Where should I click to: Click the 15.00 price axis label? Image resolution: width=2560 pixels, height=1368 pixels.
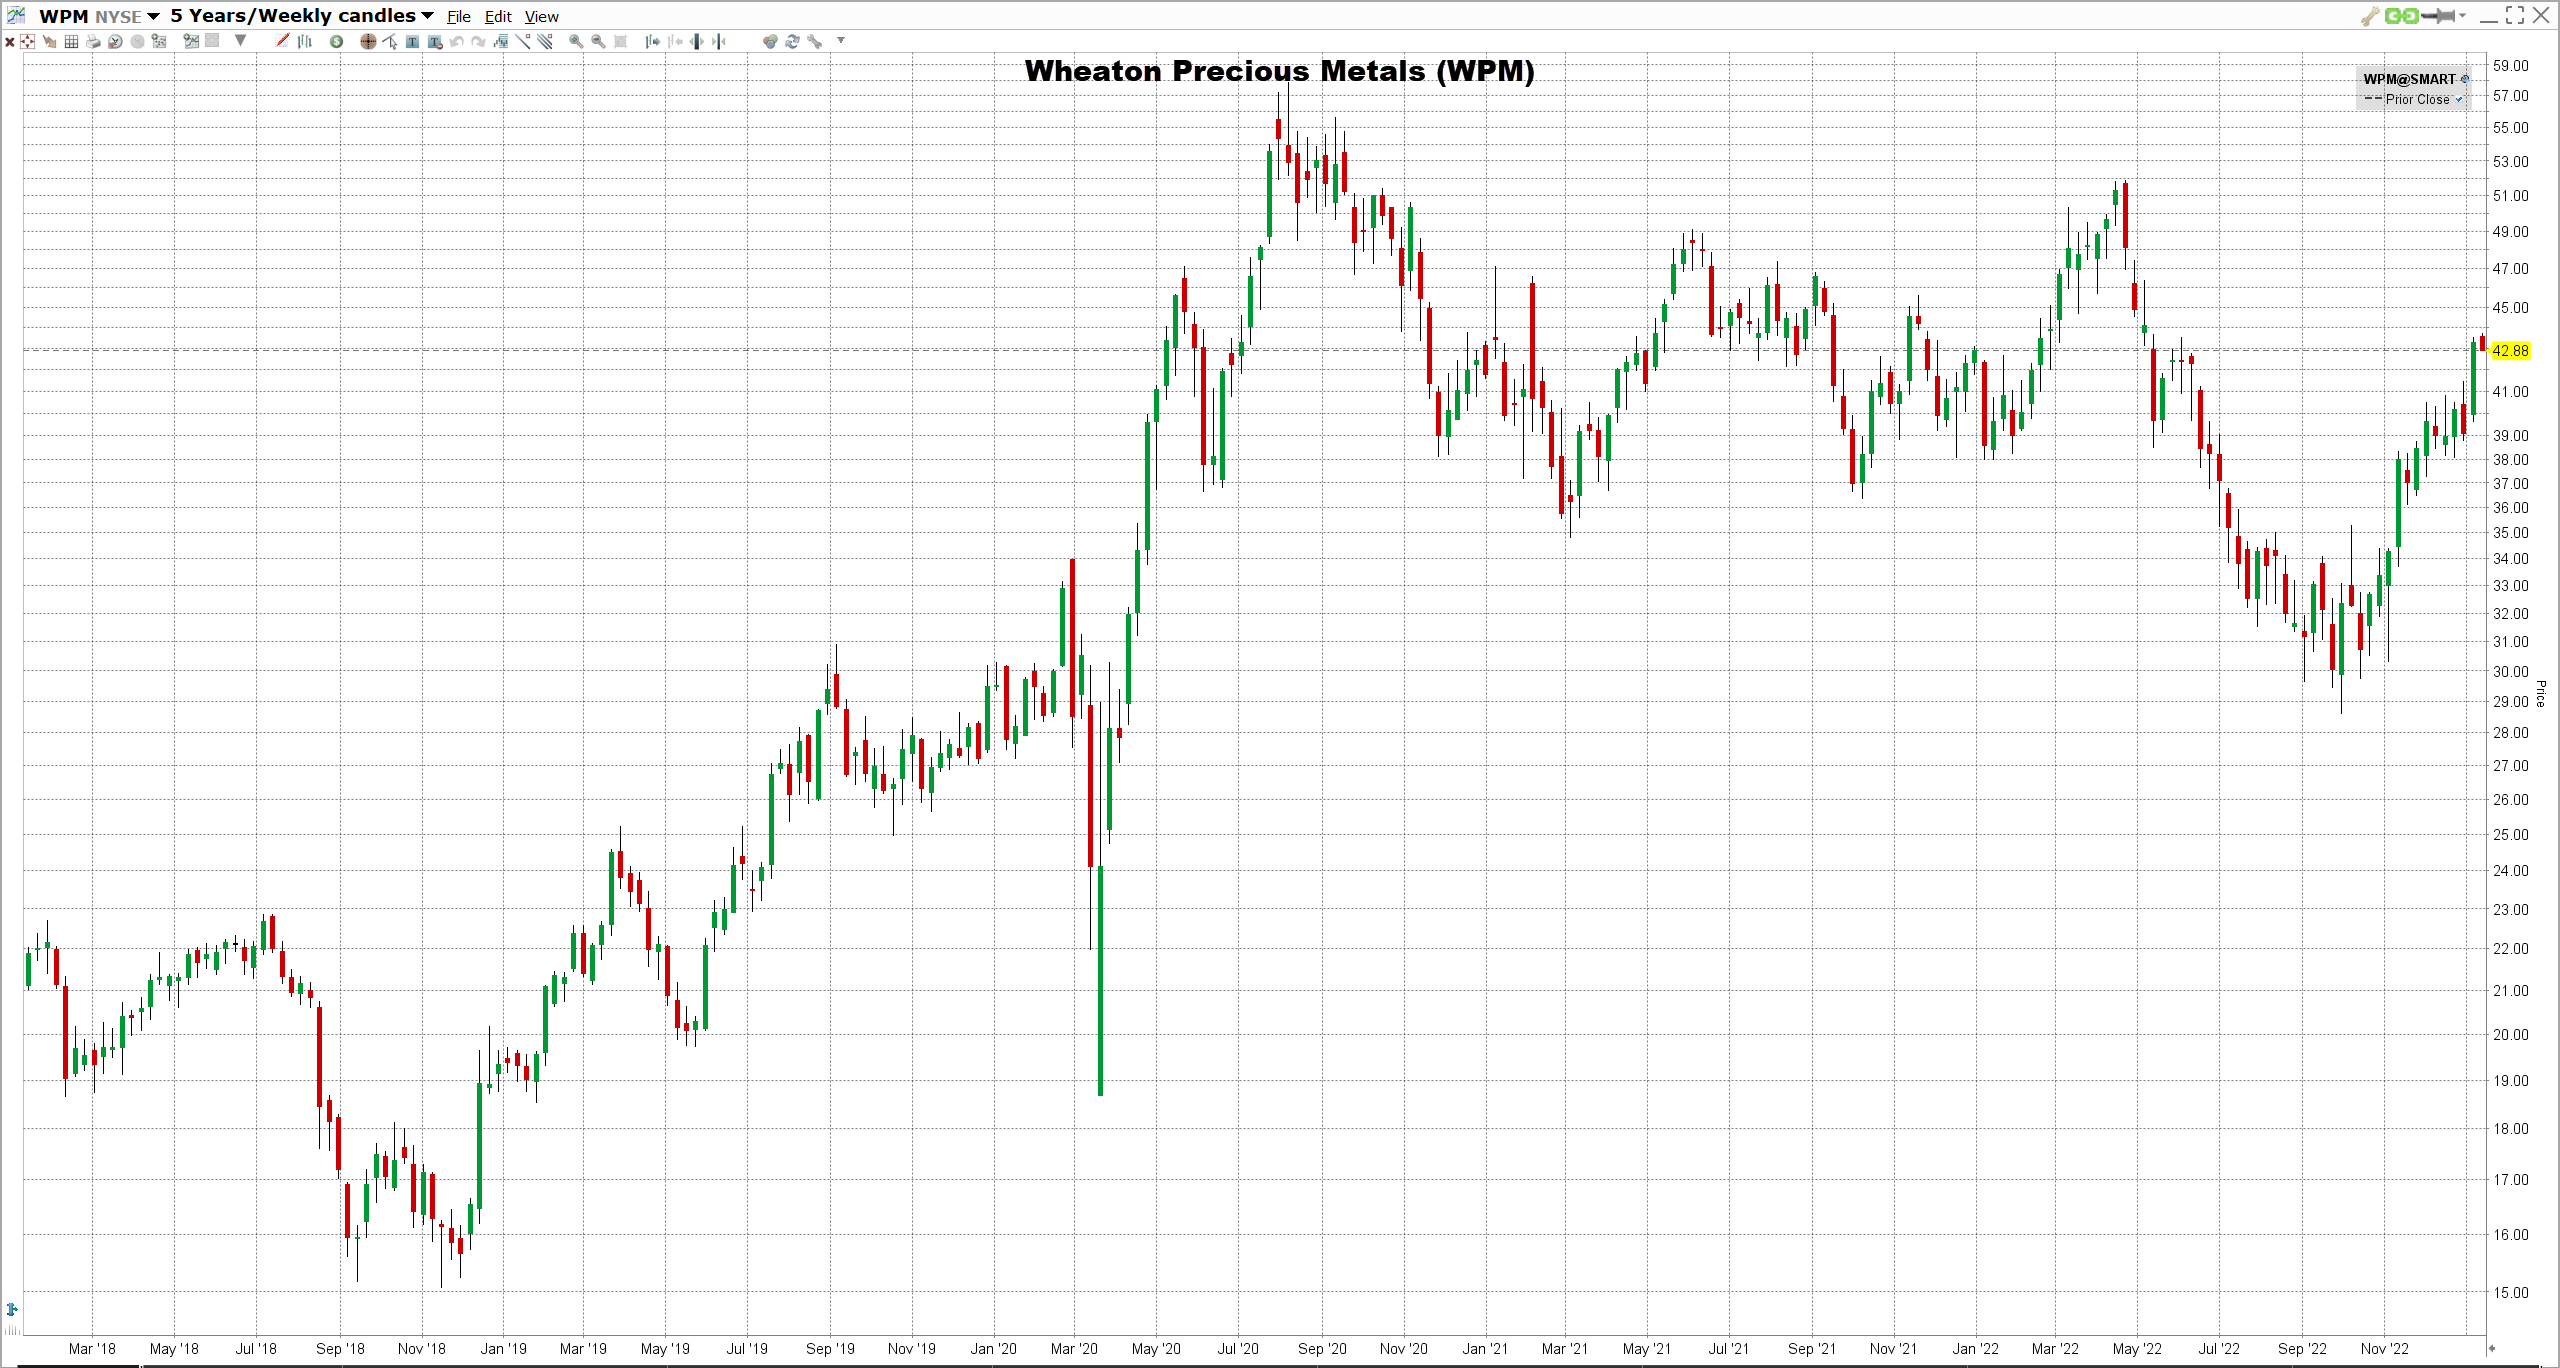[x=2510, y=1293]
